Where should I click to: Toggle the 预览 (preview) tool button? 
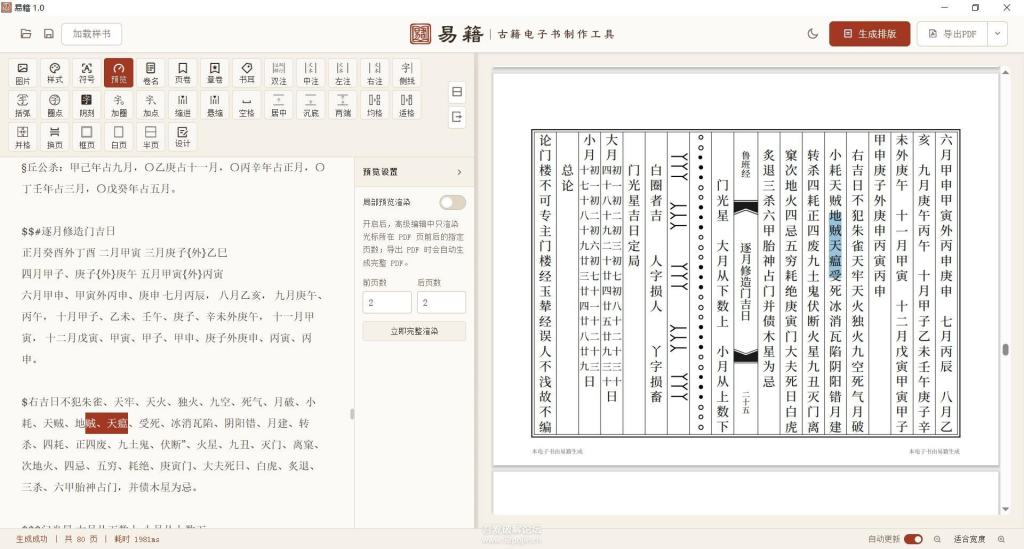point(119,72)
